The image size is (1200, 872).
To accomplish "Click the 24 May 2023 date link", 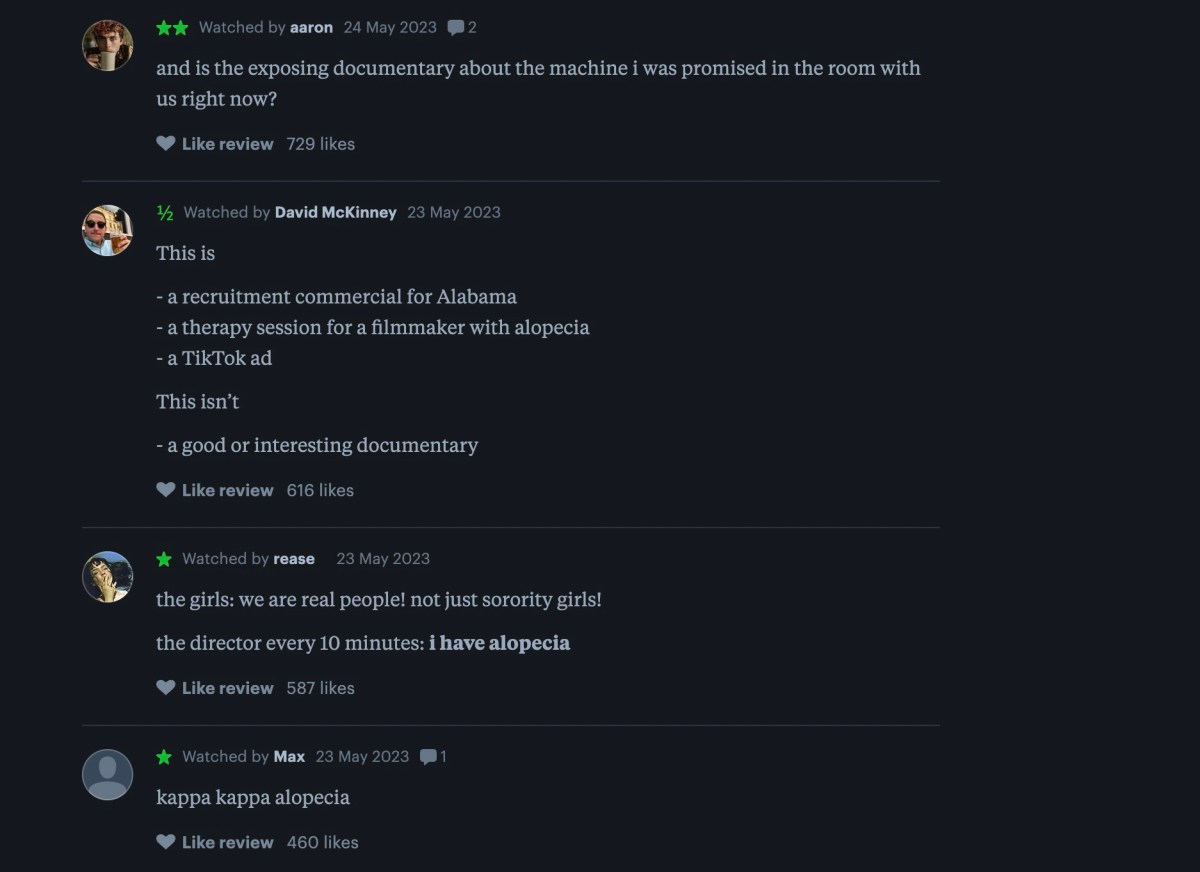I will tap(389, 27).
